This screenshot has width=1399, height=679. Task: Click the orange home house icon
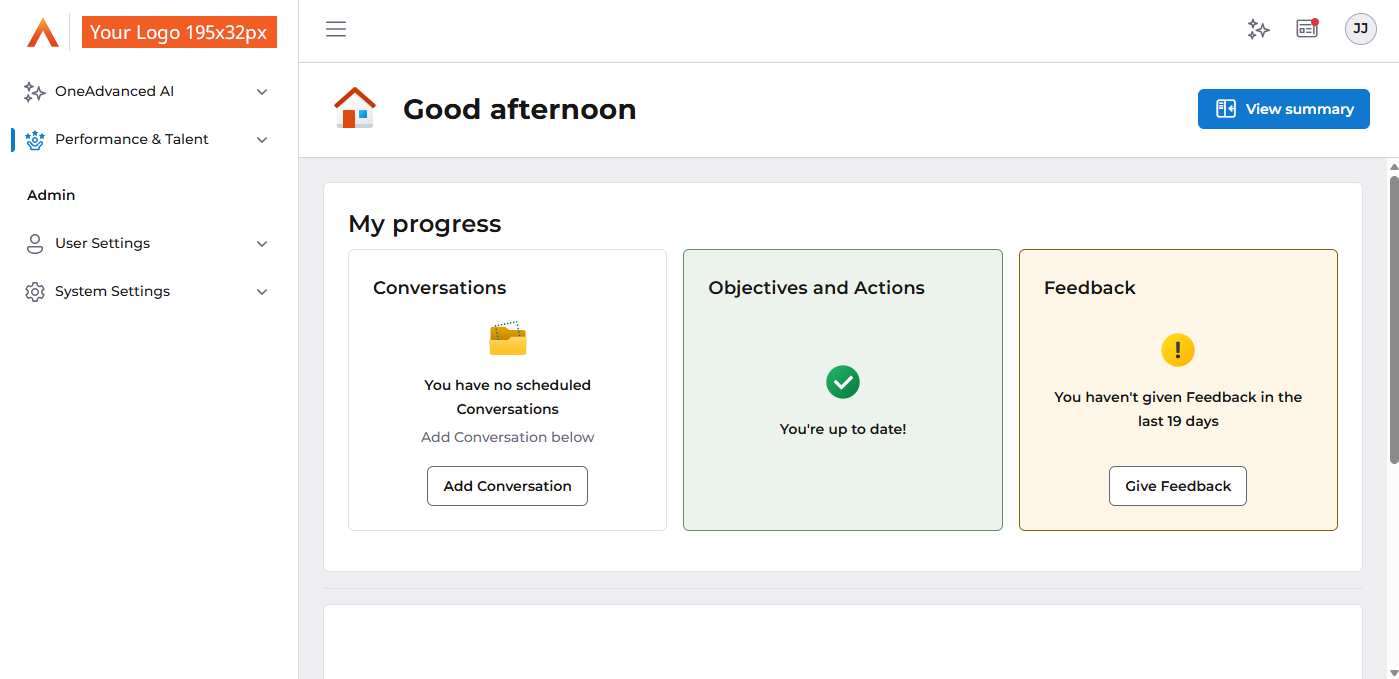click(354, 108)
